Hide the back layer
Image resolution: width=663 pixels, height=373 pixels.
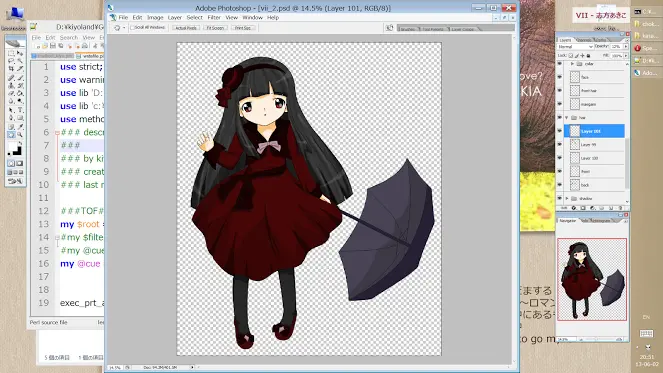tap(559, 185)
